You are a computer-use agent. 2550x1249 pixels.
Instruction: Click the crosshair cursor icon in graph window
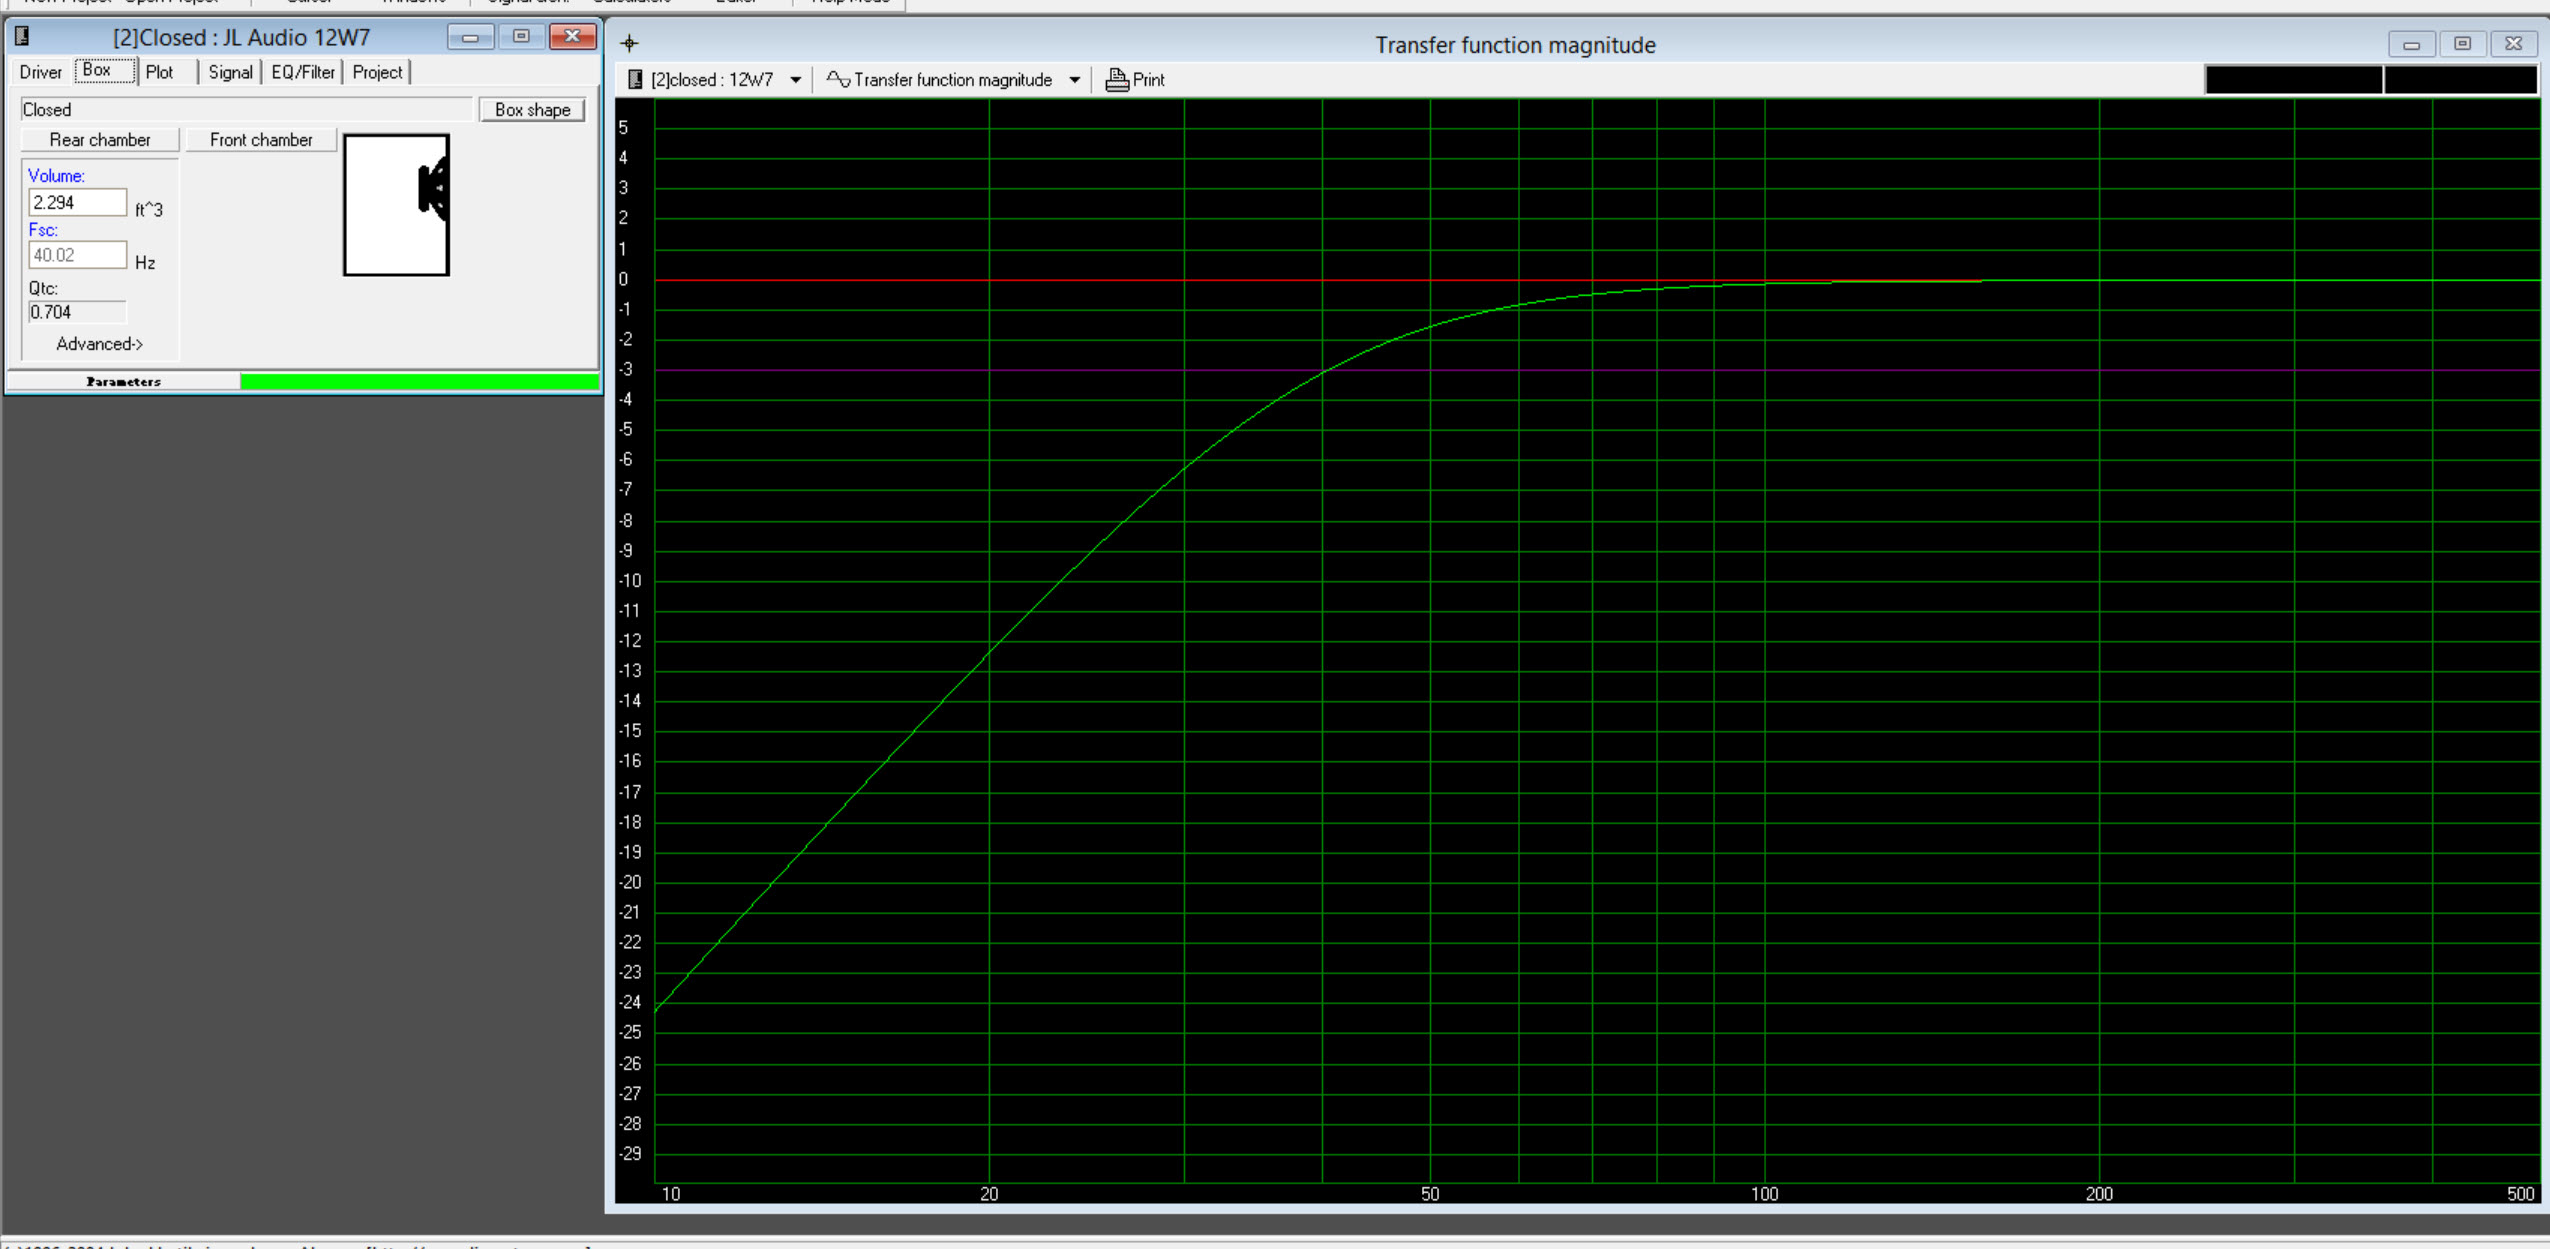point(629,43)
